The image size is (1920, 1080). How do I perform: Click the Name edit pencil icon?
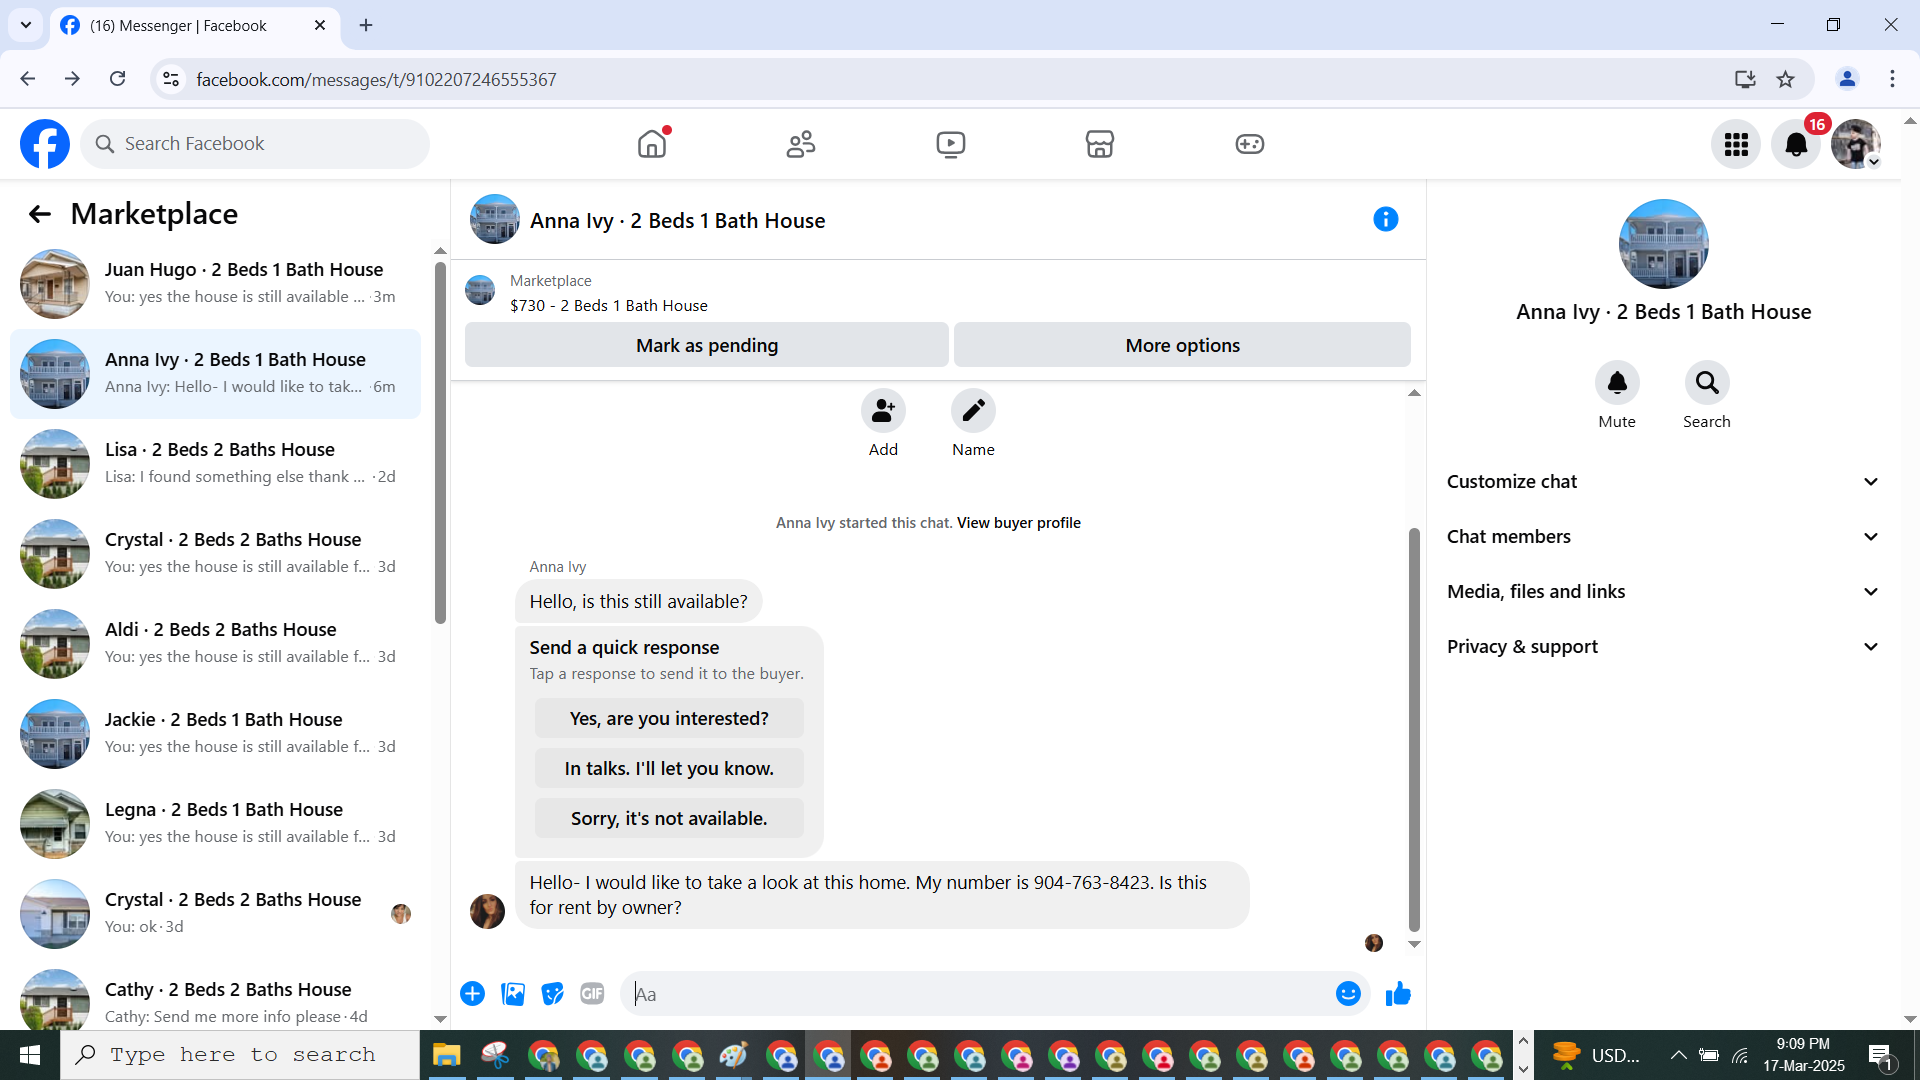pos(973,411)
